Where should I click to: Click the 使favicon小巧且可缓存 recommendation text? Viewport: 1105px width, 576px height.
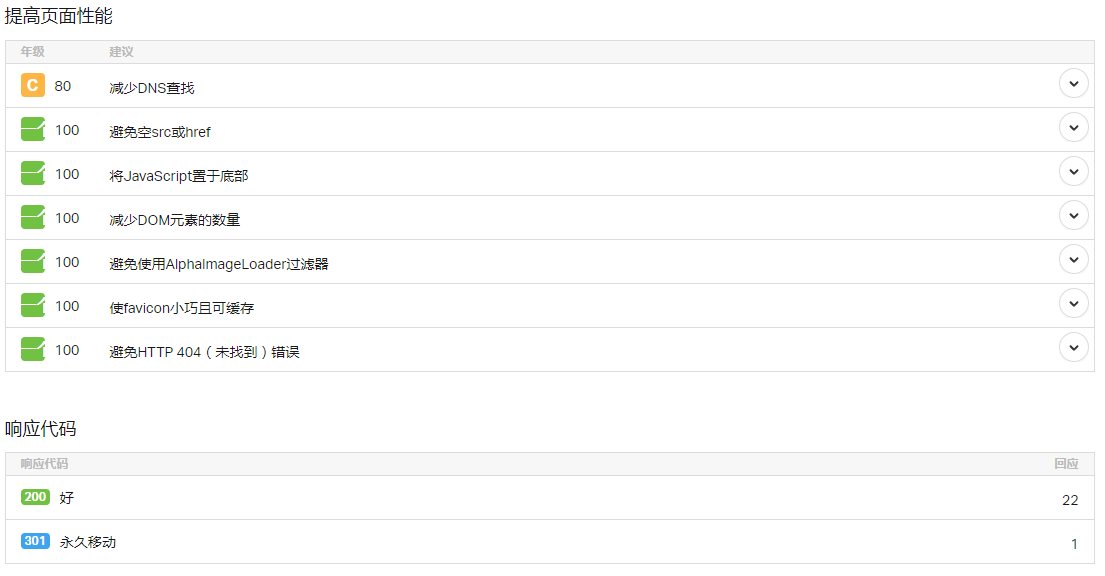point(182,308)
